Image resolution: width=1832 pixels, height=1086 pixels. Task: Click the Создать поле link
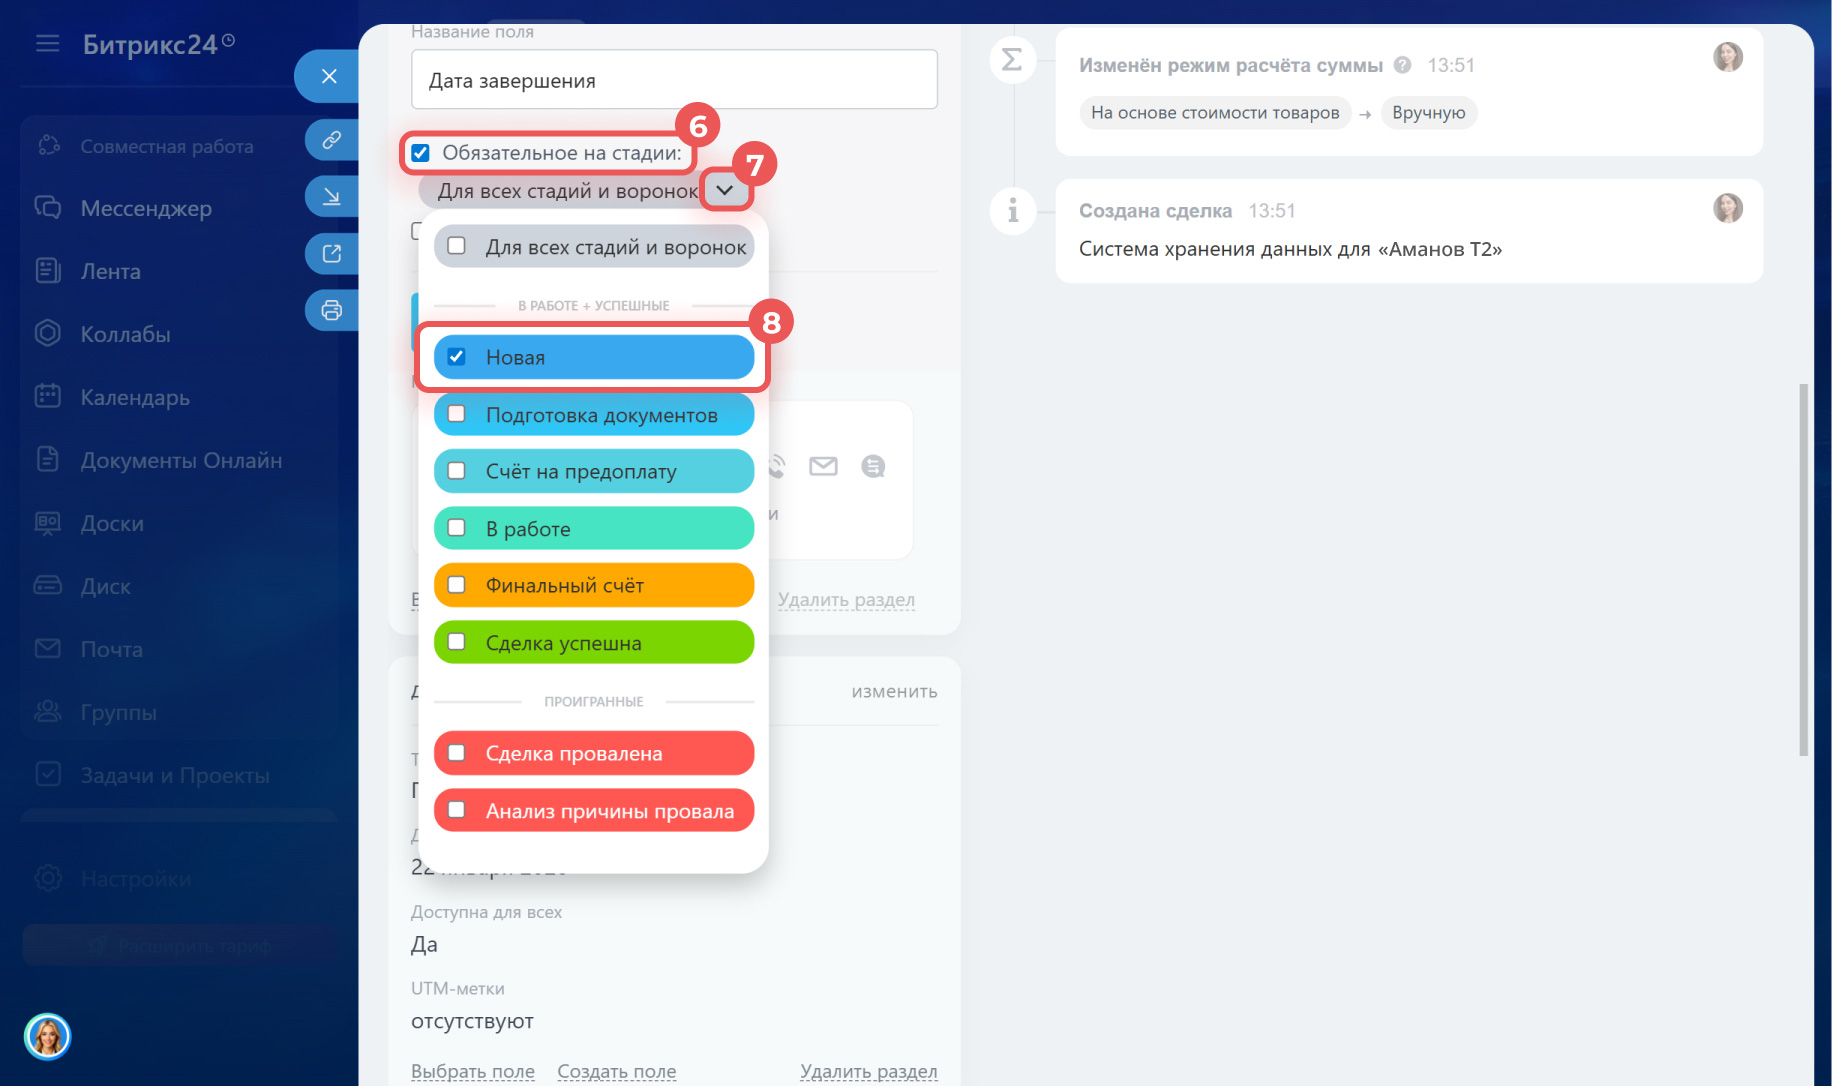click(x=616, y=1071)
